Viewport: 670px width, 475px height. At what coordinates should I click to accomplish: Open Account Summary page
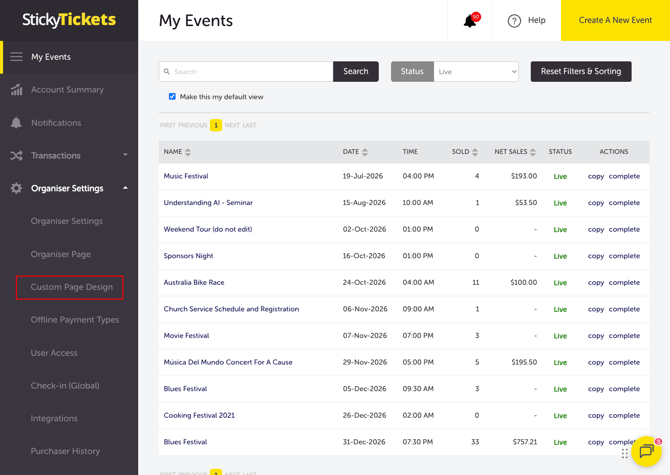(x=67, y=90)
